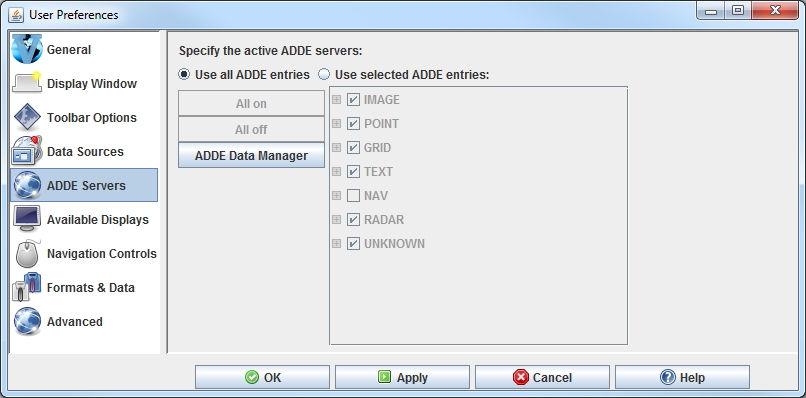Open Toolbar Options preferences
This screenshot has height=398, width=806.
(x=84, y=117)
